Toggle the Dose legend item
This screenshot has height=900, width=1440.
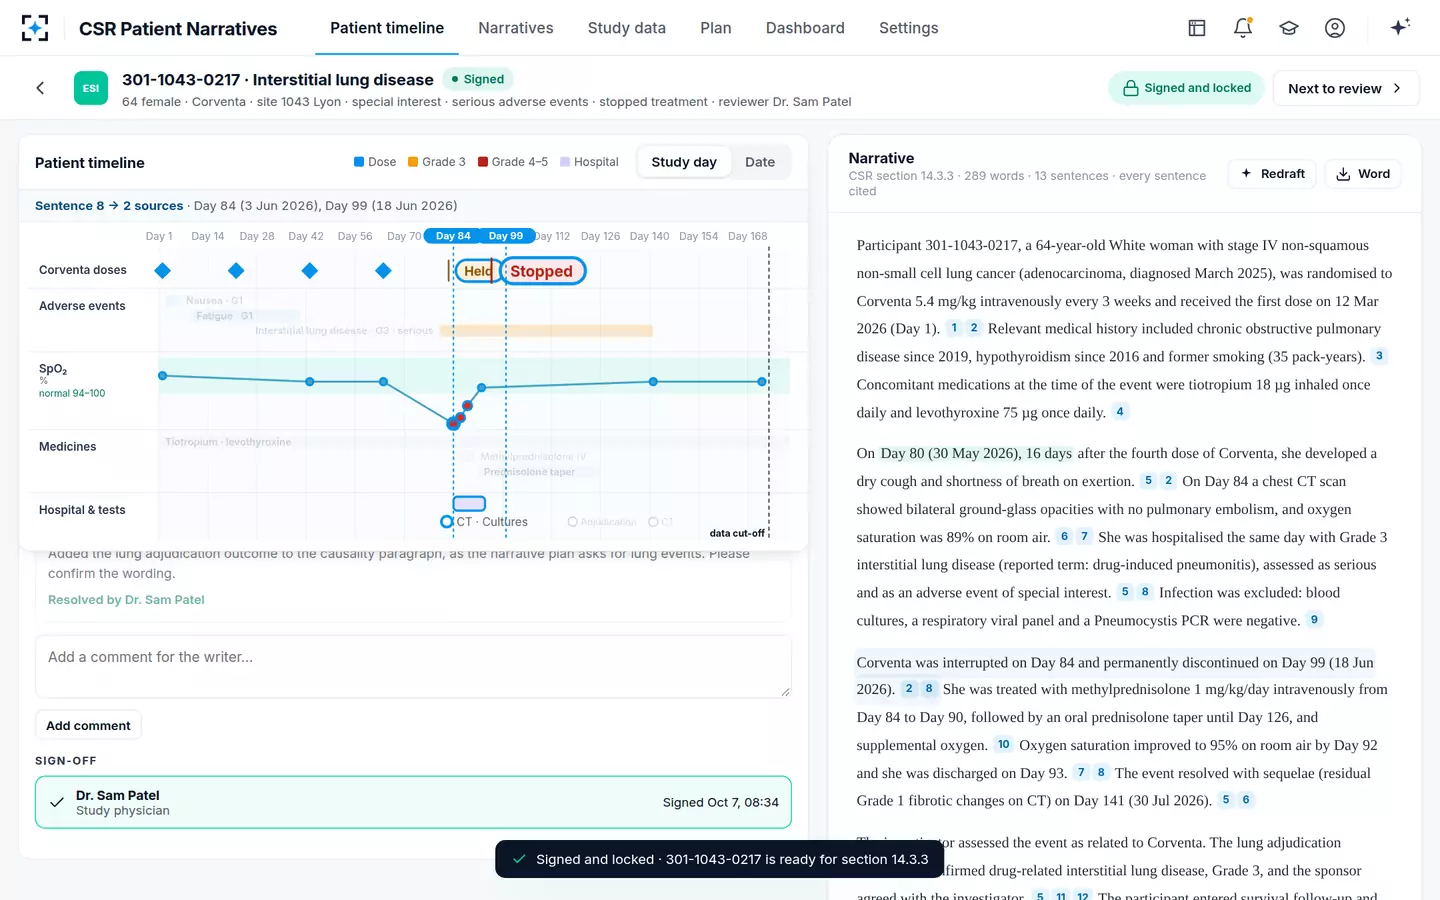pos(375,162)
